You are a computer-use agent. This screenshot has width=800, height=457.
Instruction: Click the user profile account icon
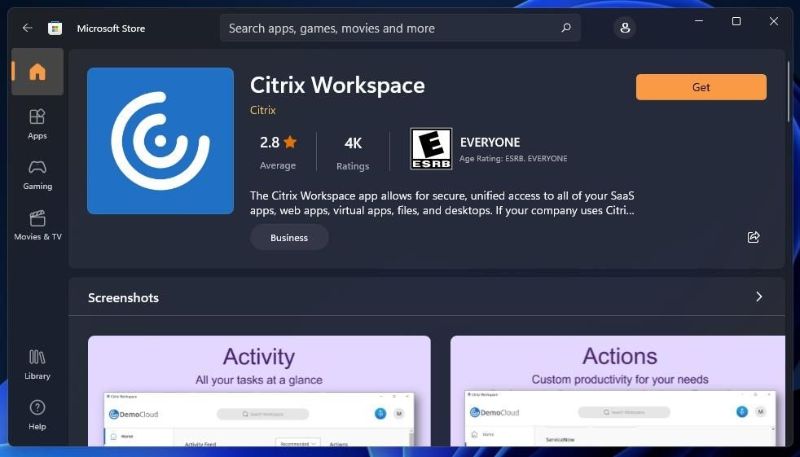[625, 28]
